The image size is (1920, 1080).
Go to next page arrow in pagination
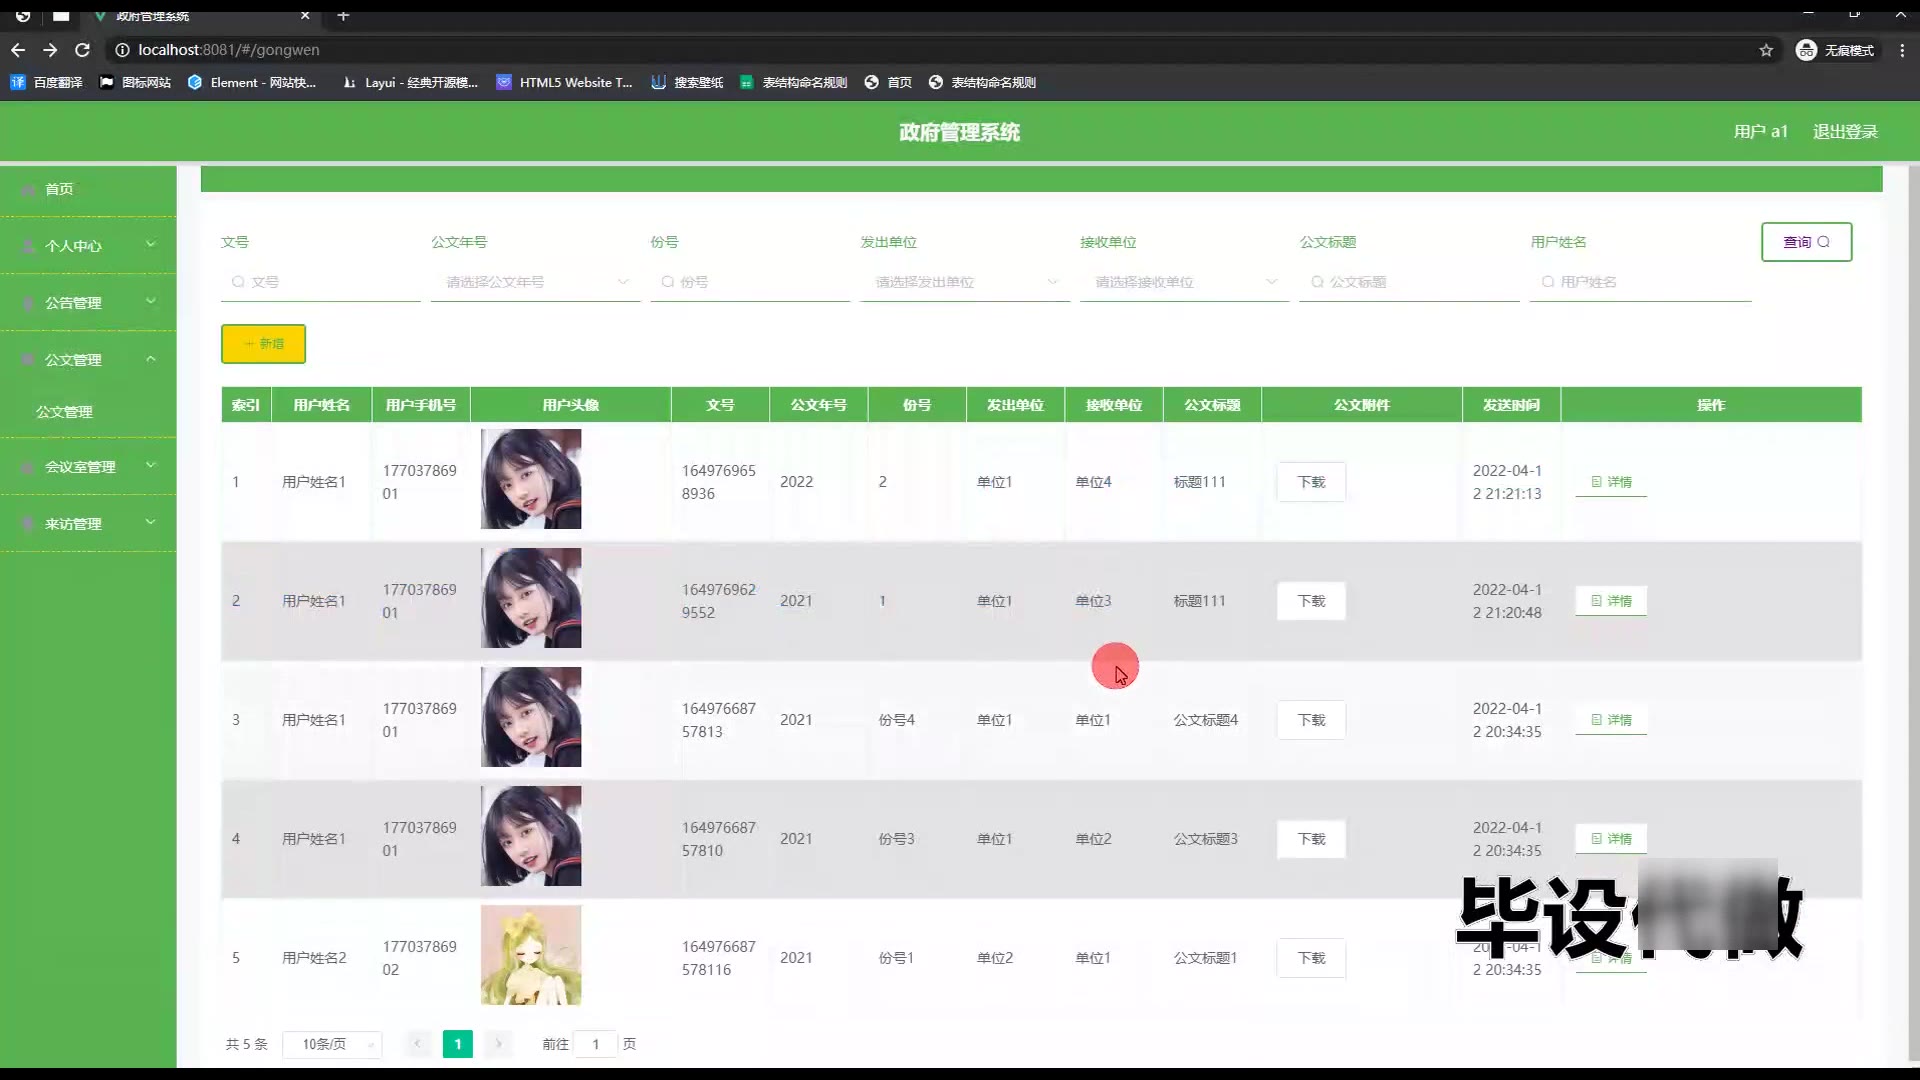click(498, 1044)
